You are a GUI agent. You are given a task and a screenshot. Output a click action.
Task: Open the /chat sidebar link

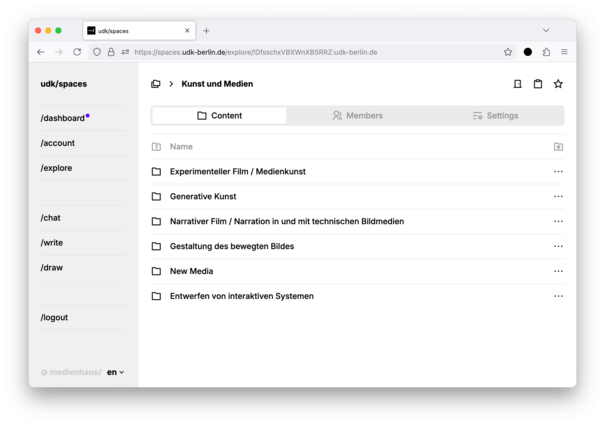51,218
